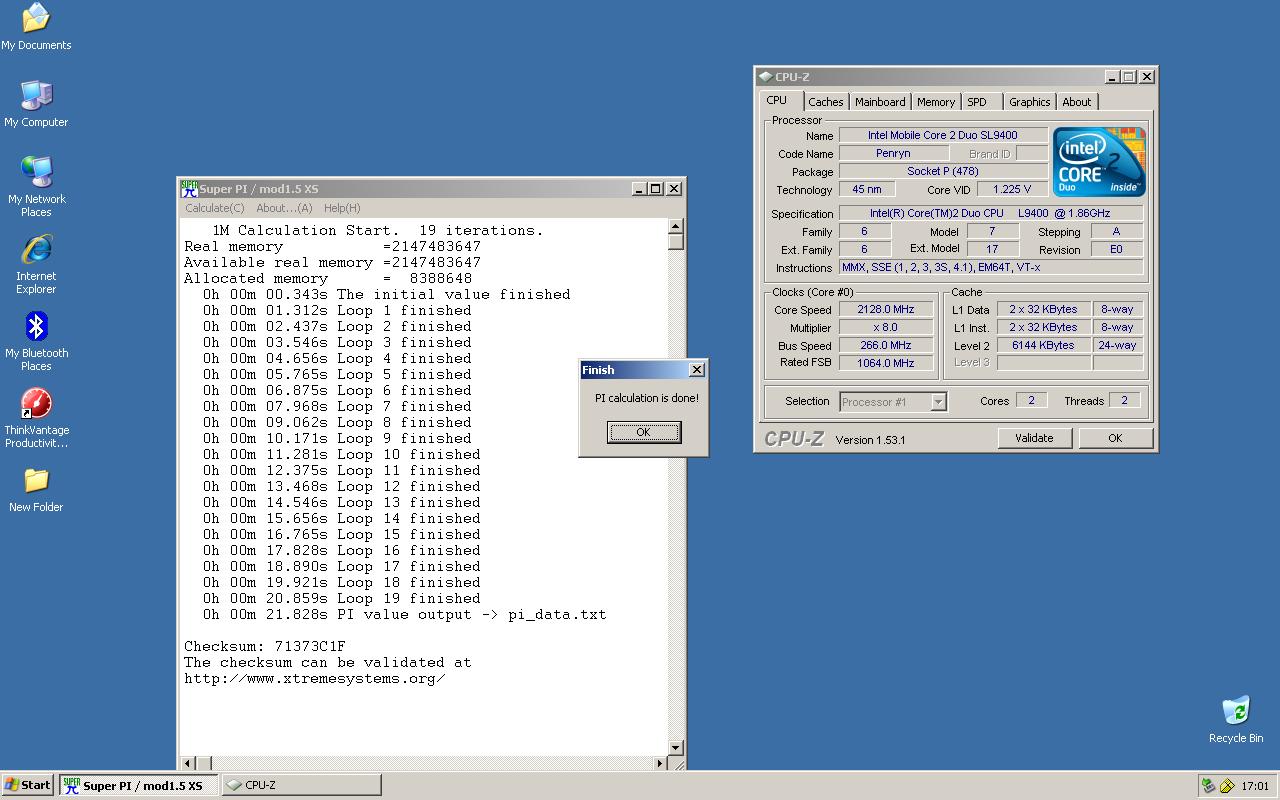
Task: Click the Rated FSB value 1064.0 MHz
Action: tap(886, 363)
